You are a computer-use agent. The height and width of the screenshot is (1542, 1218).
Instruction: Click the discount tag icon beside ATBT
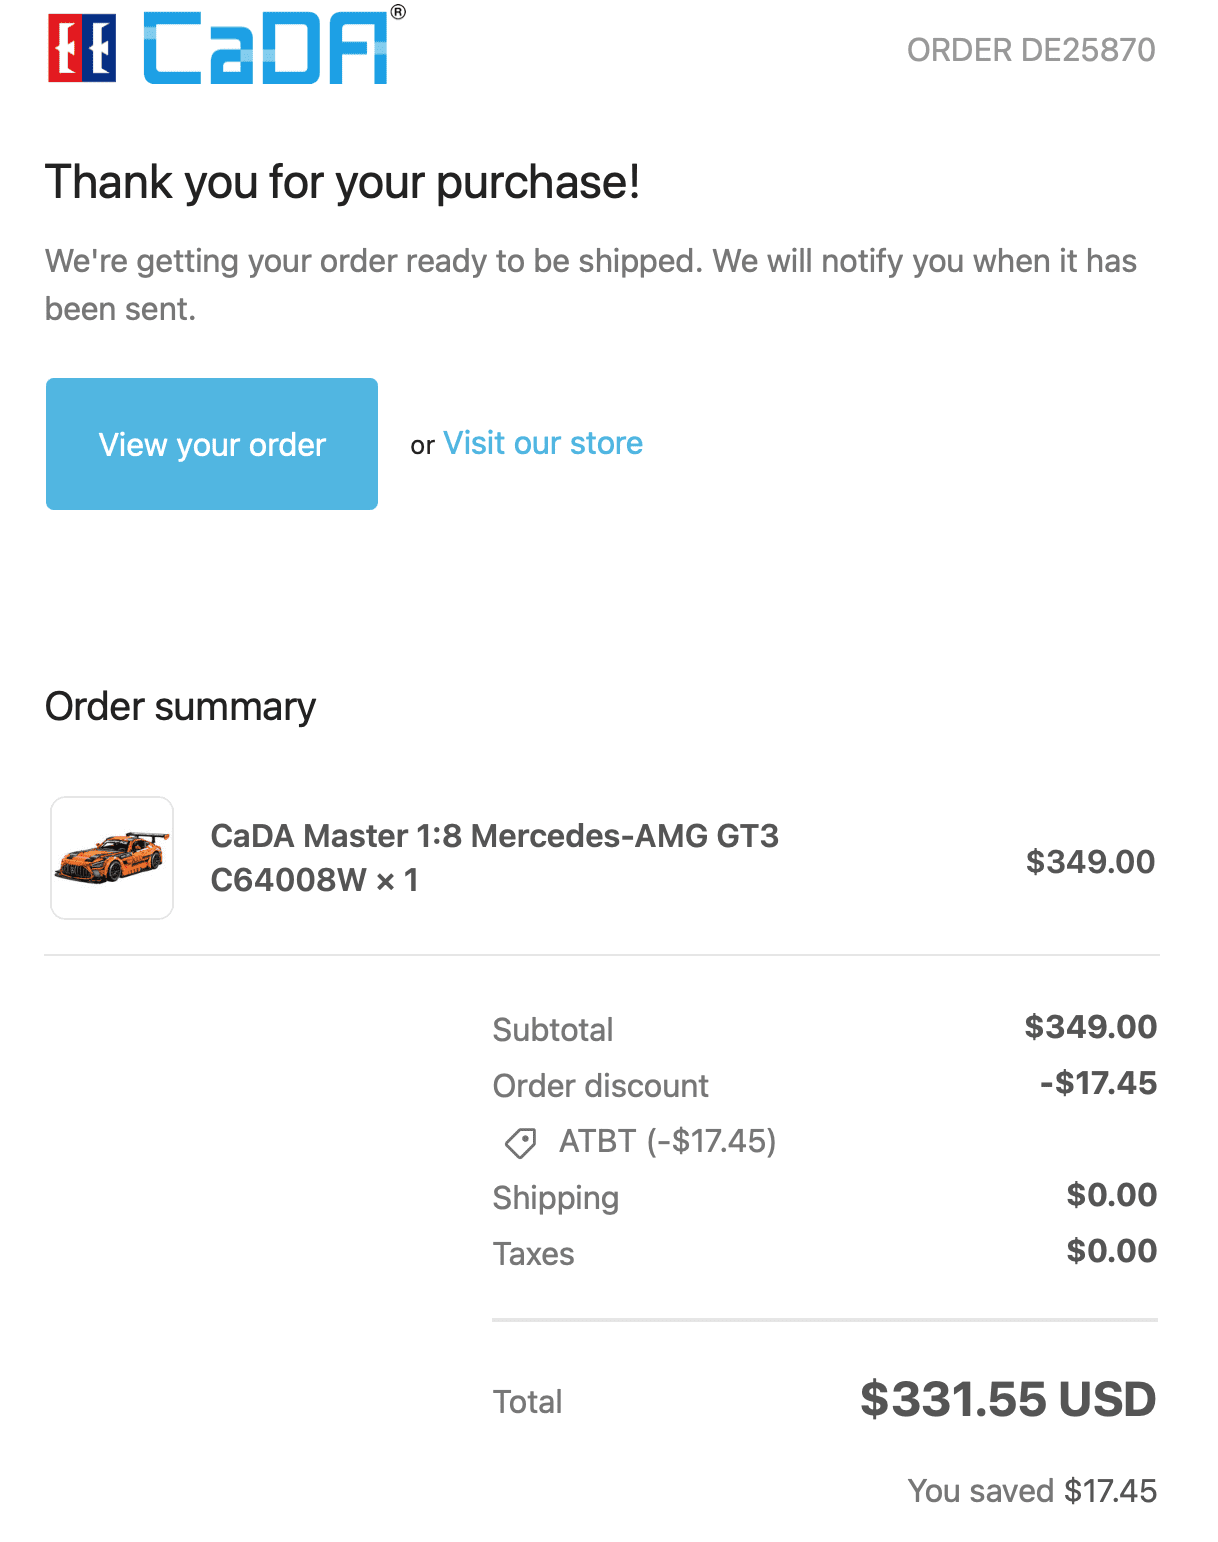[x=521, y=1142]
